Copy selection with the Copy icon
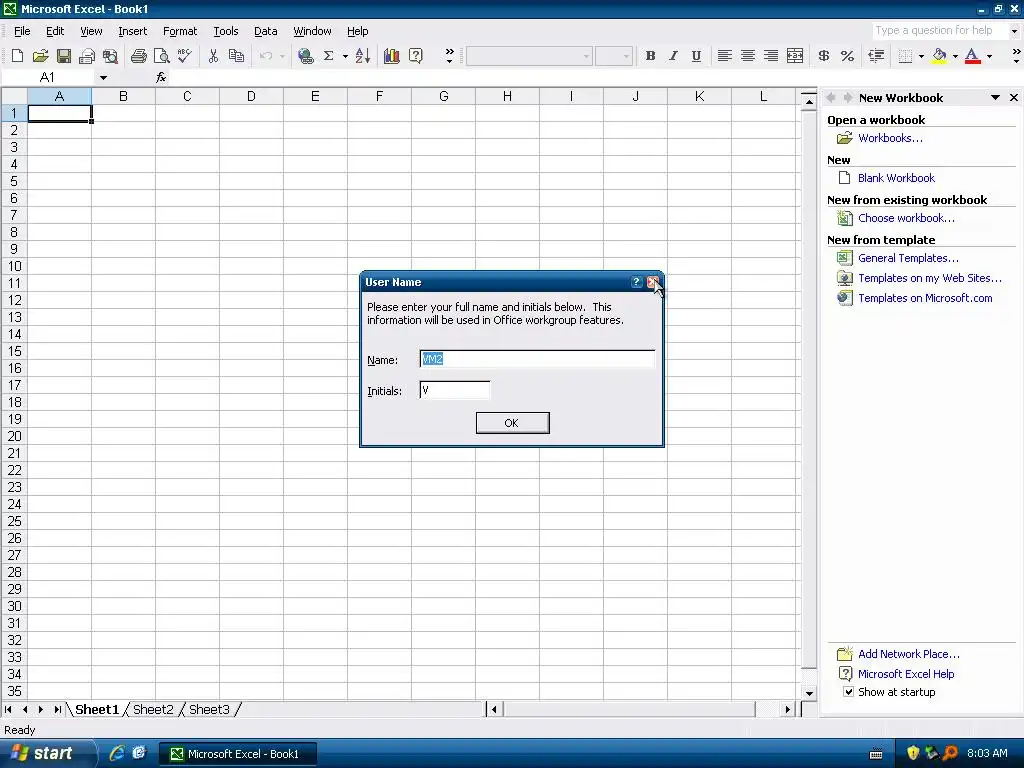1024x768 pixels. tap(236, 56)
